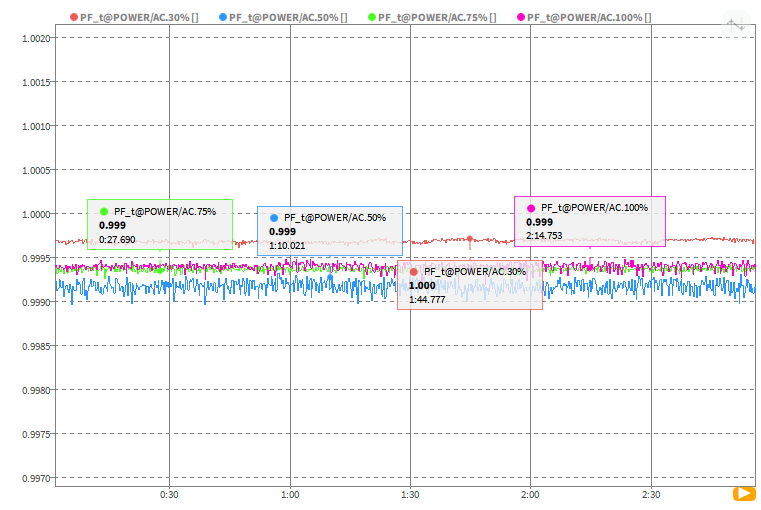Click the red data marker on the AC.30% line
The width and height of the screenshot is (761, 510).
click(470, 239)
